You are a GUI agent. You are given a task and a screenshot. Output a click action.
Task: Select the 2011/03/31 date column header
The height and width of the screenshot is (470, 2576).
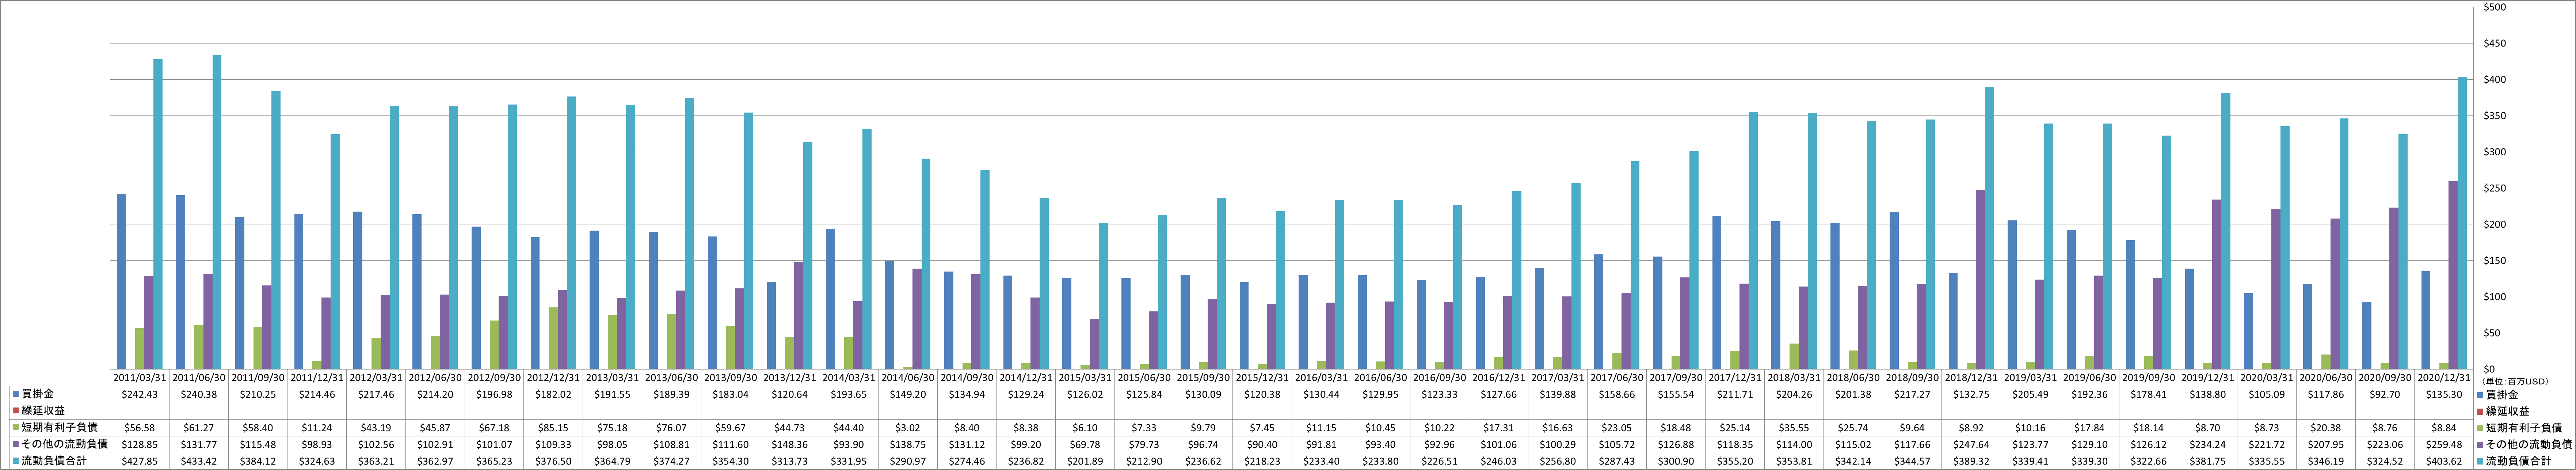139,378
